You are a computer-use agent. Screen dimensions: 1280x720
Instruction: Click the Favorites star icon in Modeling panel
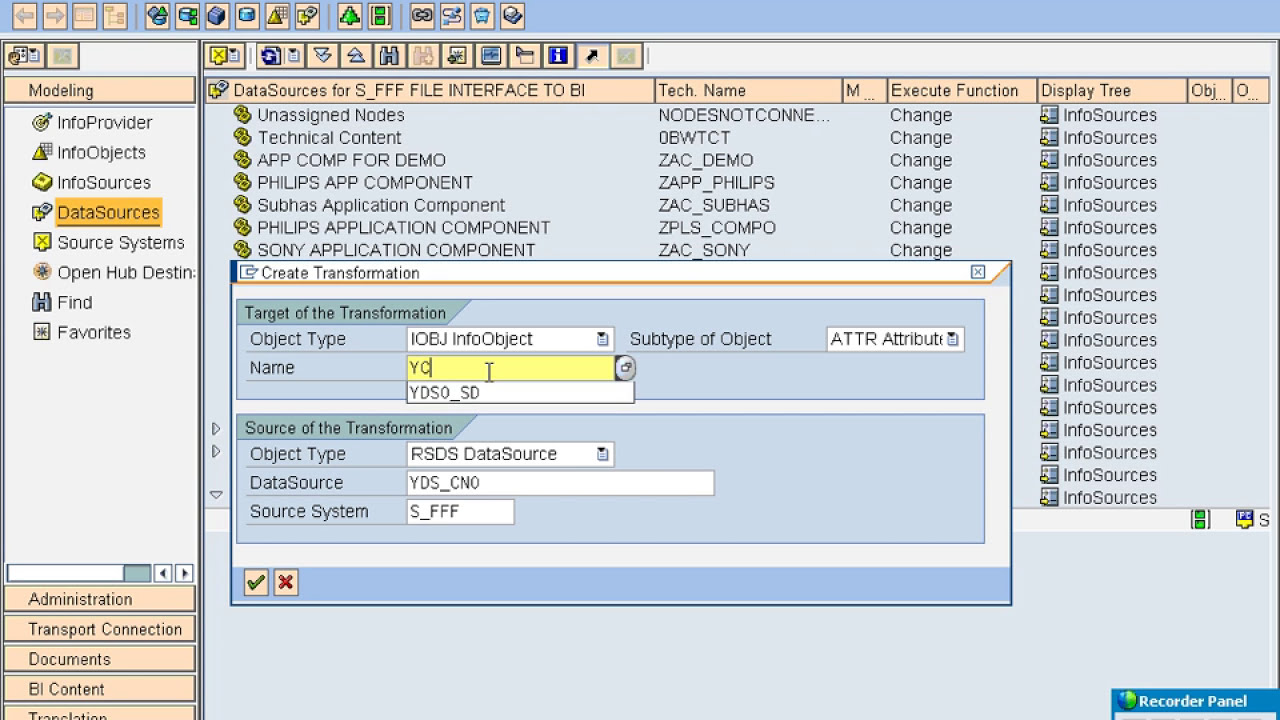coord(42,332)
